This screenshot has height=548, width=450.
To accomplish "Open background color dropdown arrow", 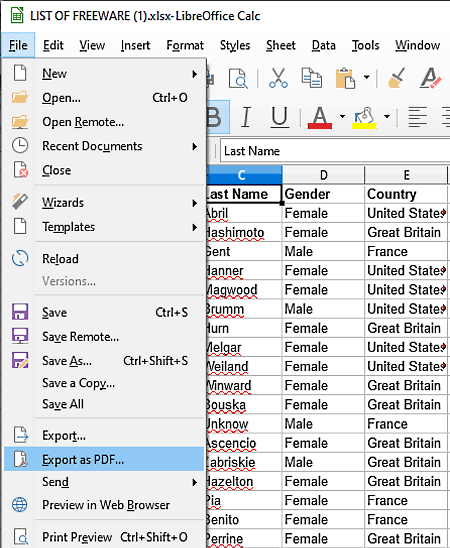I will [387, 117].
